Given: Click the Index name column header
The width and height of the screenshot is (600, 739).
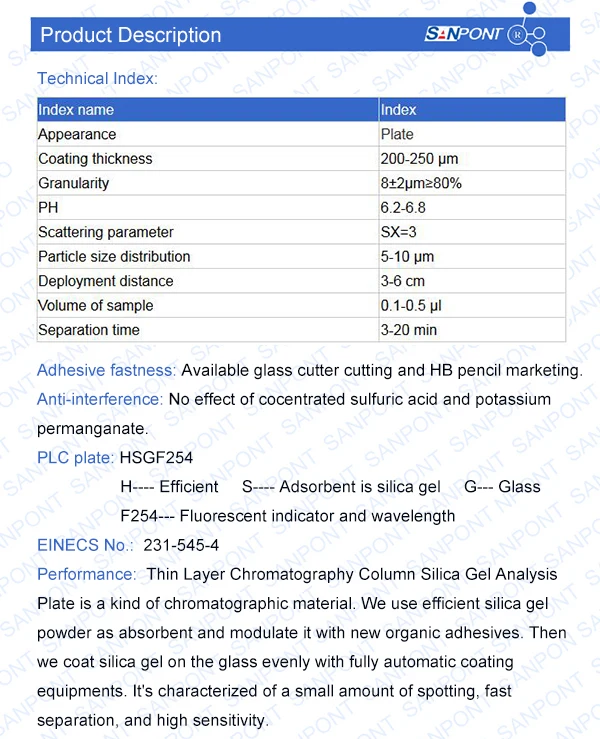Looking at the screenshot, I should pyautogui.click(x=76, y=110).
